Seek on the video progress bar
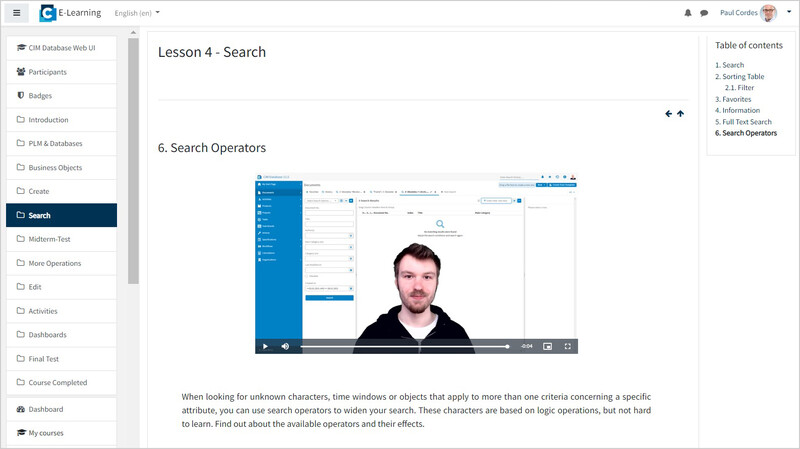800x449 pixels. (405, 346)
